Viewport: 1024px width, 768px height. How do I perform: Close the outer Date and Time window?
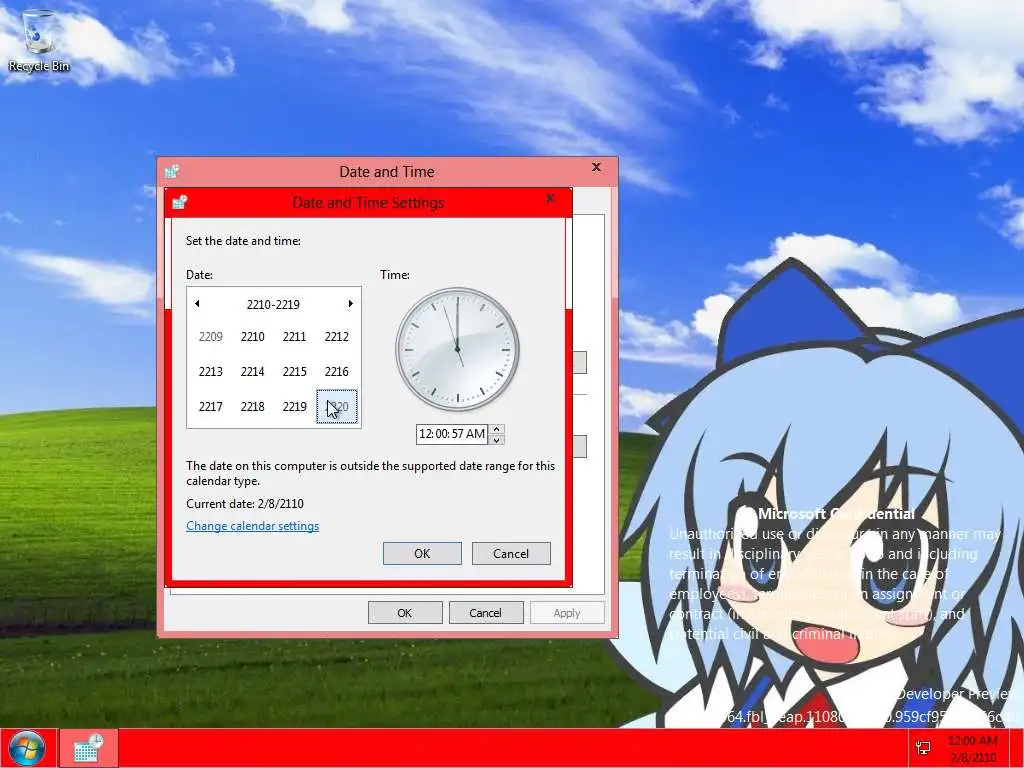596,167
